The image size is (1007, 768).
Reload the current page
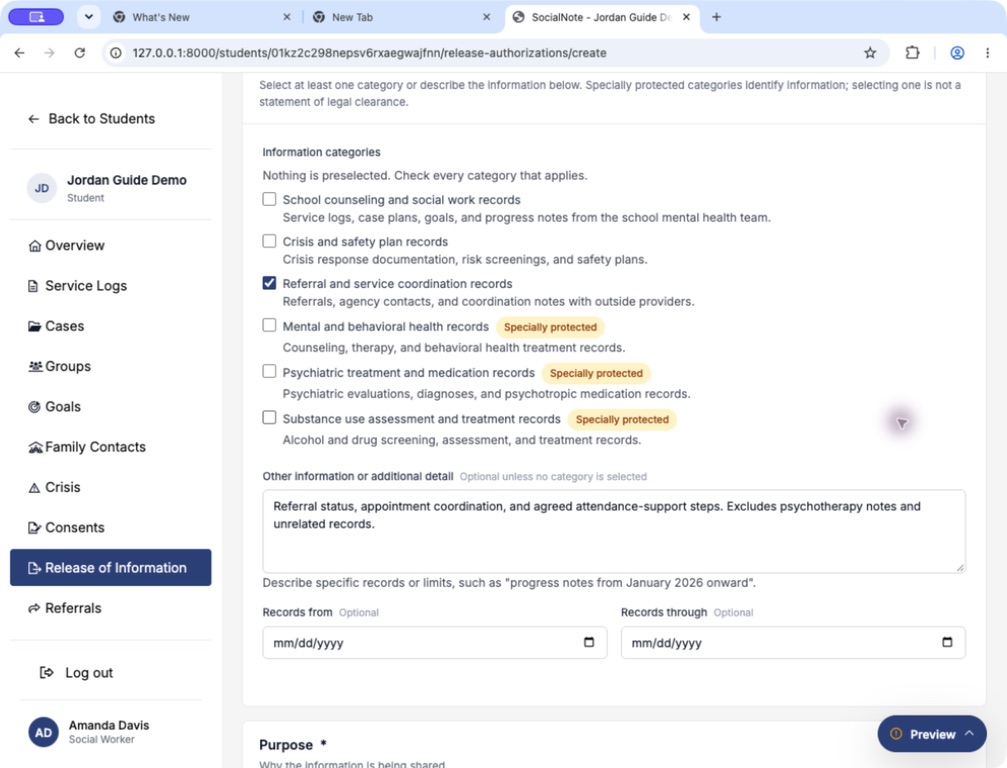coord(80,53)
